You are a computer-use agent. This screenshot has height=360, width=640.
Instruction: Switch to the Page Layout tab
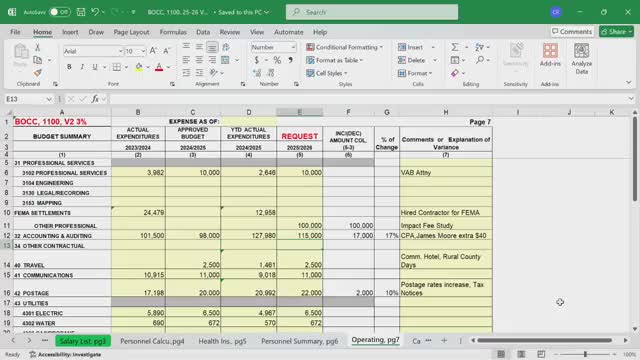click(x=131, y=32)
